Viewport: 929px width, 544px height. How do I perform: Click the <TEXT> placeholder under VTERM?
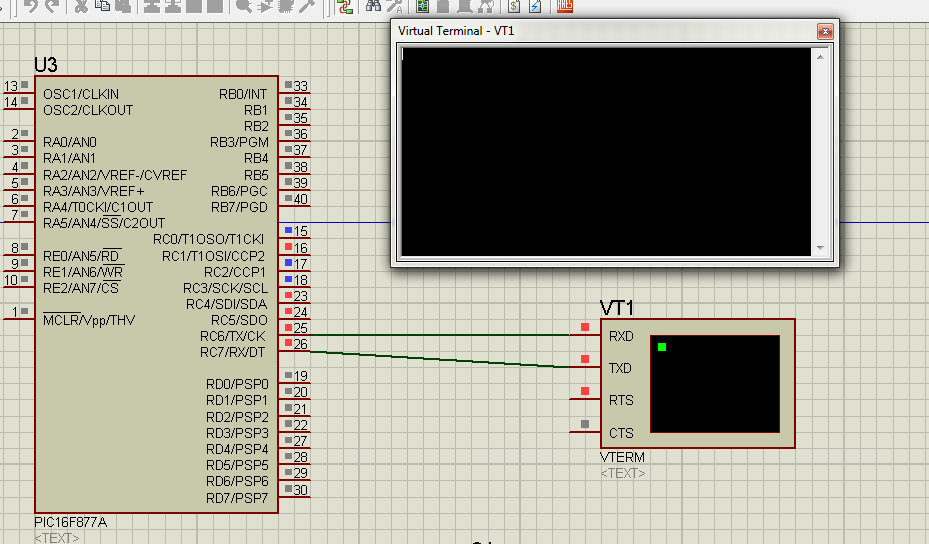point(622,473)
